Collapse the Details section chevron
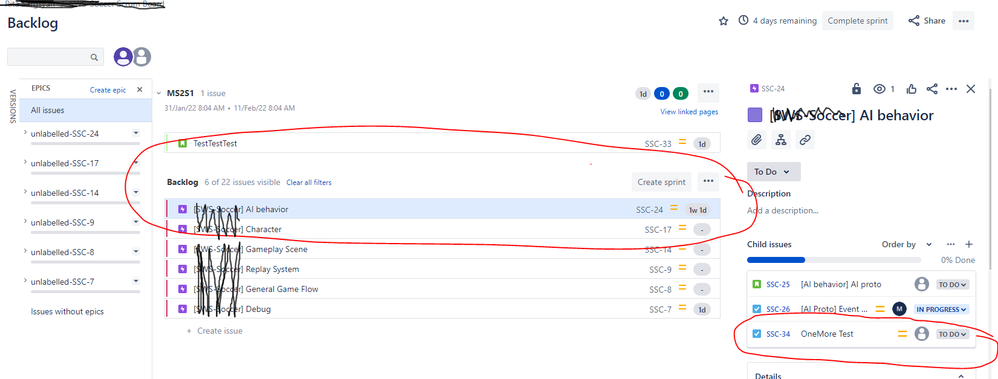 pos(961,376)
